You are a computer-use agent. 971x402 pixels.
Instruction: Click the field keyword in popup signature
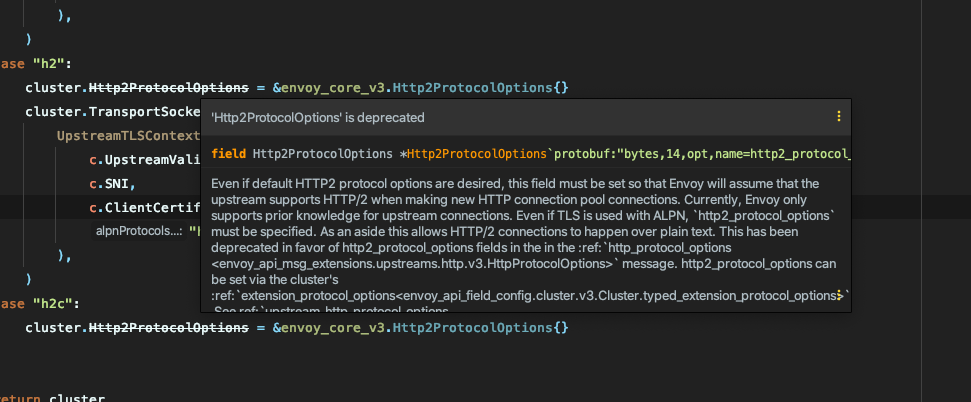coord(229,154)
